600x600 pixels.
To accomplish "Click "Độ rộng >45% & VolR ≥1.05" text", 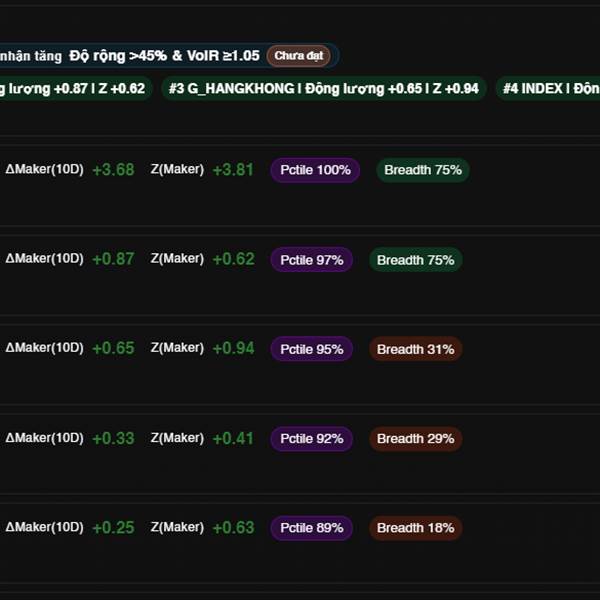I will pyautogui.click(x=165, y=56).
